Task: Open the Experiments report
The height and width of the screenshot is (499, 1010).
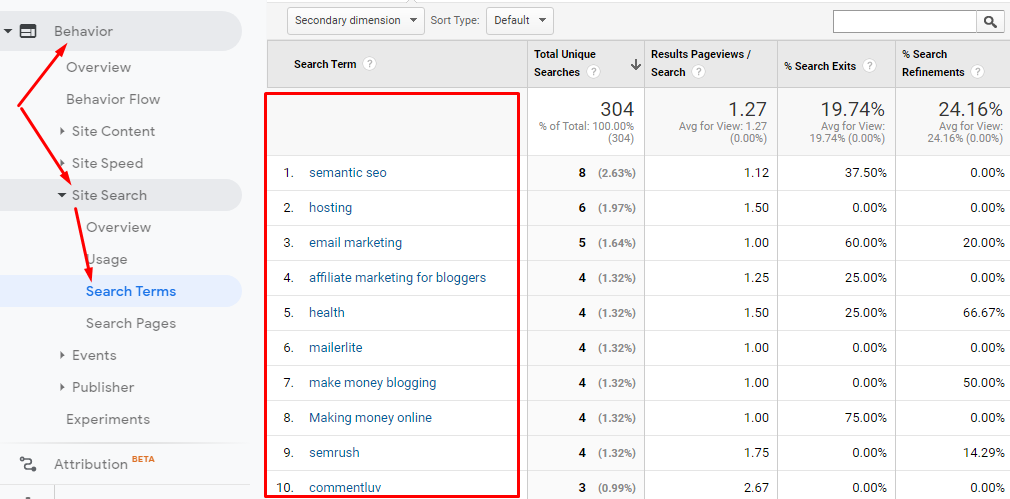Action: click(108, 419)
